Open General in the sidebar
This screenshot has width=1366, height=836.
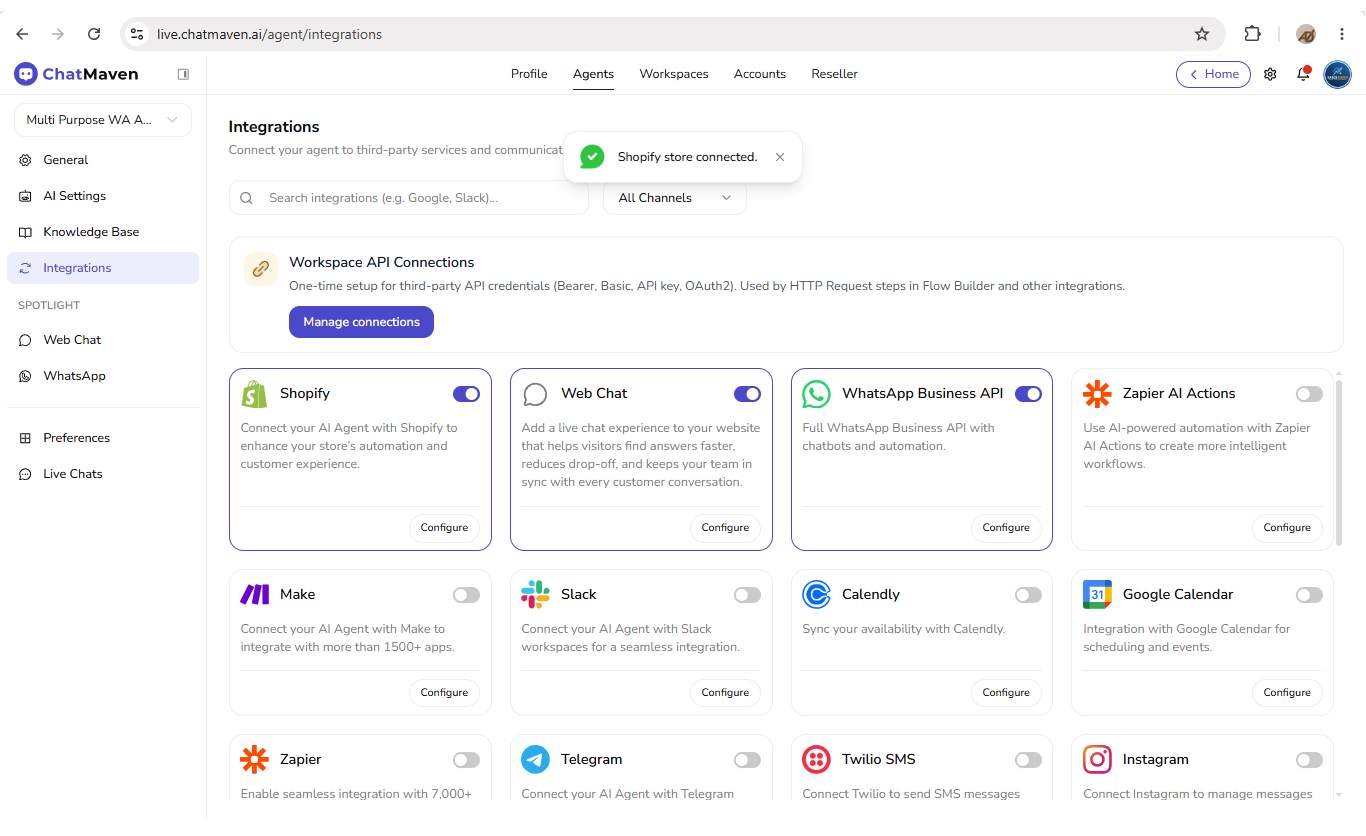click(x=103, y=160)
